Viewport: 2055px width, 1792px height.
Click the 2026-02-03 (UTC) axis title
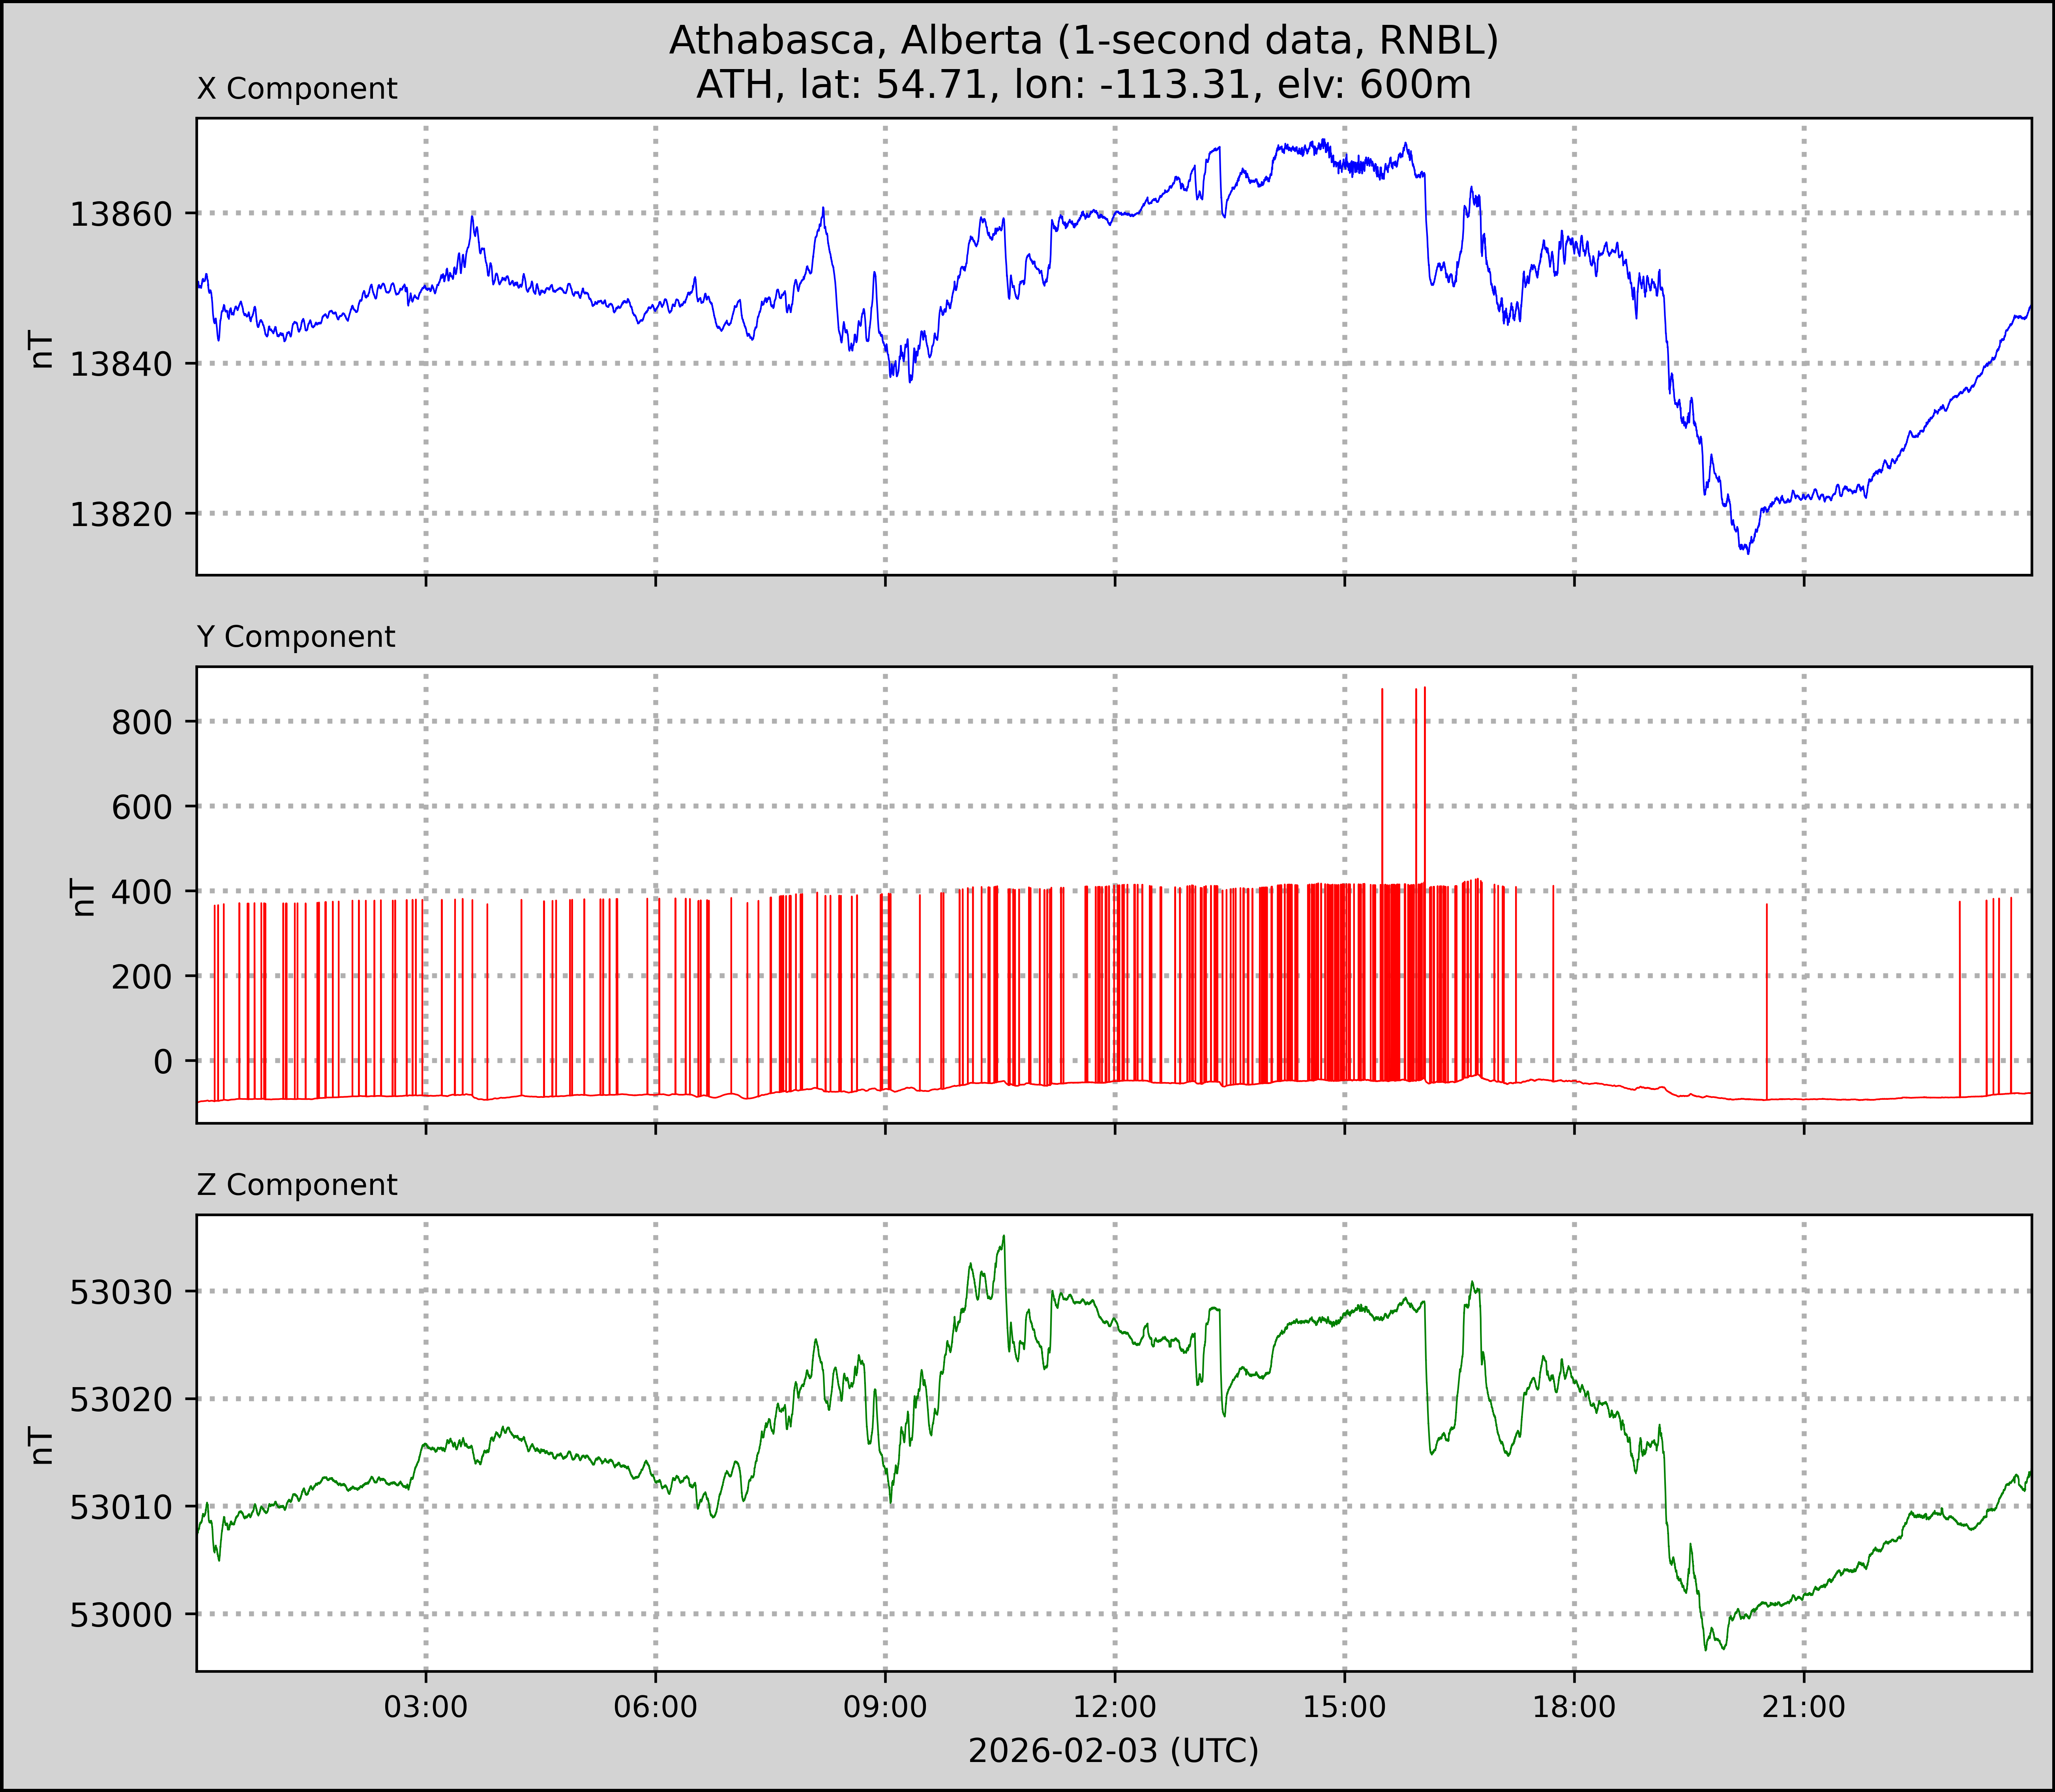point(1113,1751)
